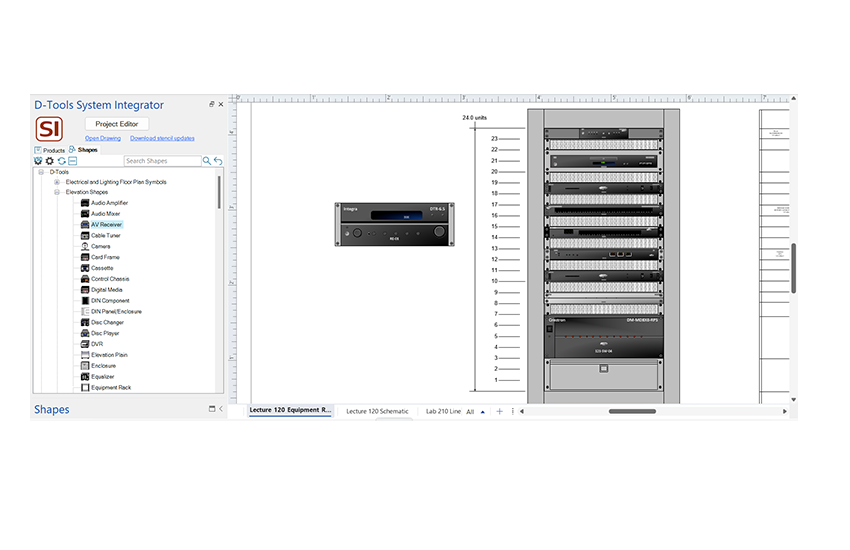Select the Equalizer shape icon
The image size is (850, 550).
click(85, 376)
